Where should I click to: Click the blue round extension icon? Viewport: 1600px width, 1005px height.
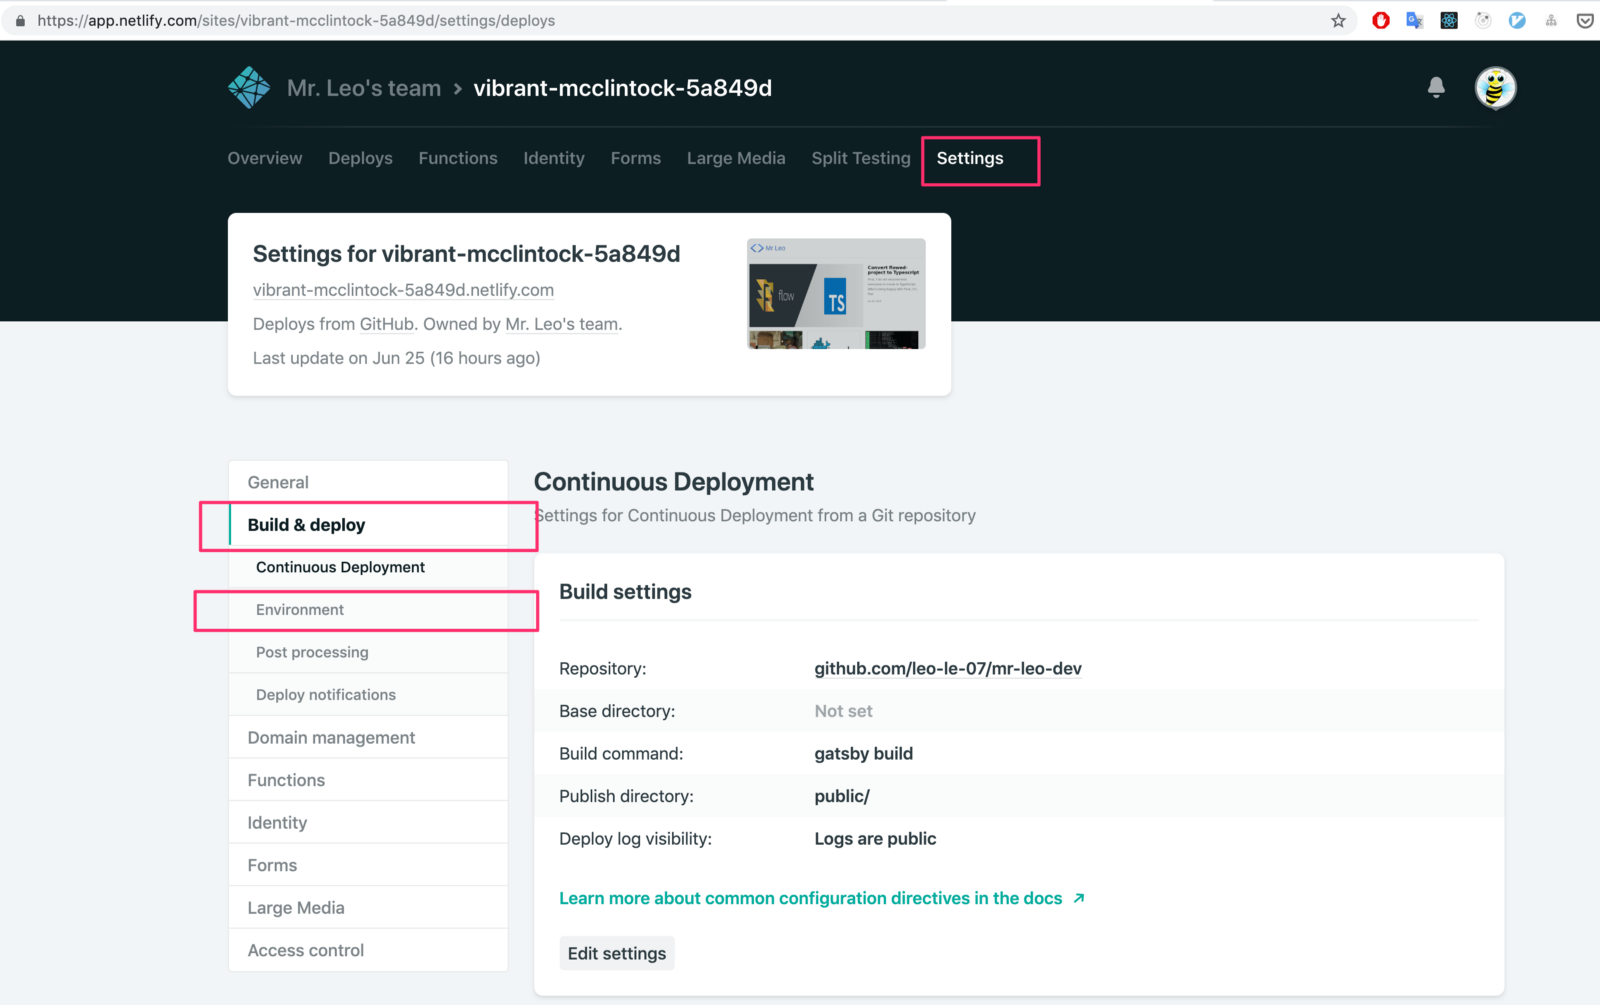click(x=1517, y=20)
